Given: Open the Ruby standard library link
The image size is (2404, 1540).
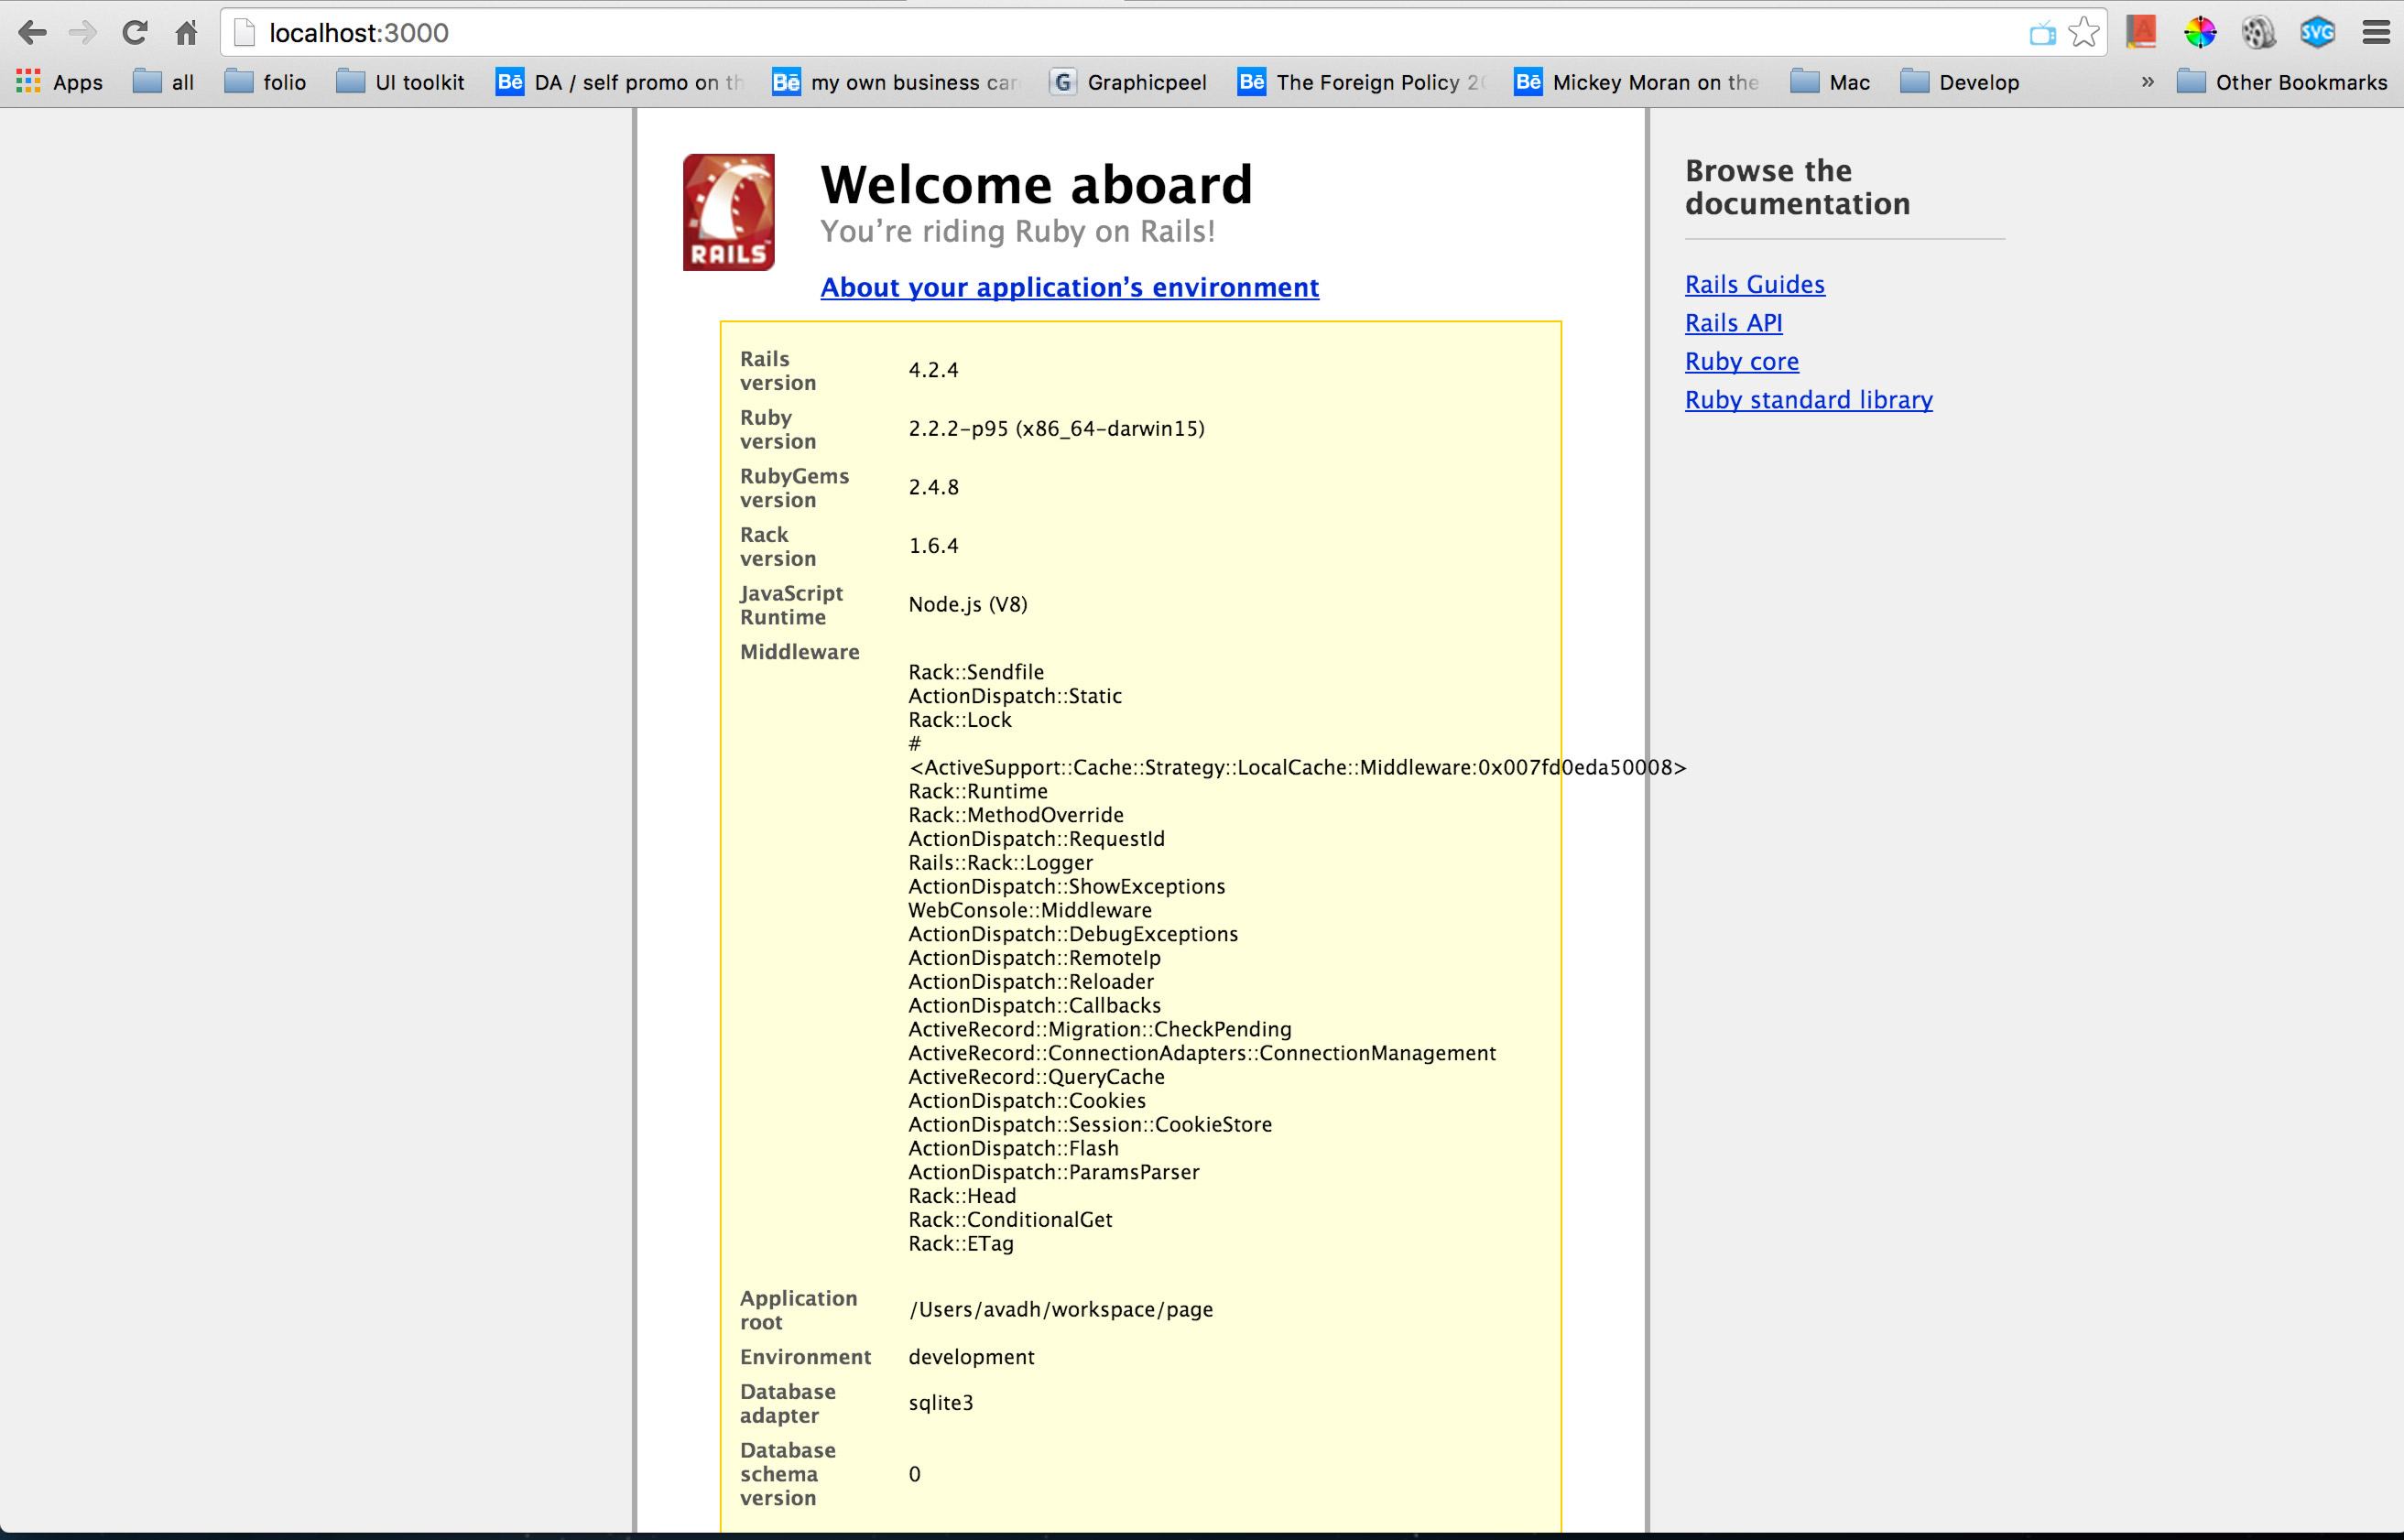Looking at the screenshot, I should (1808, 400).
